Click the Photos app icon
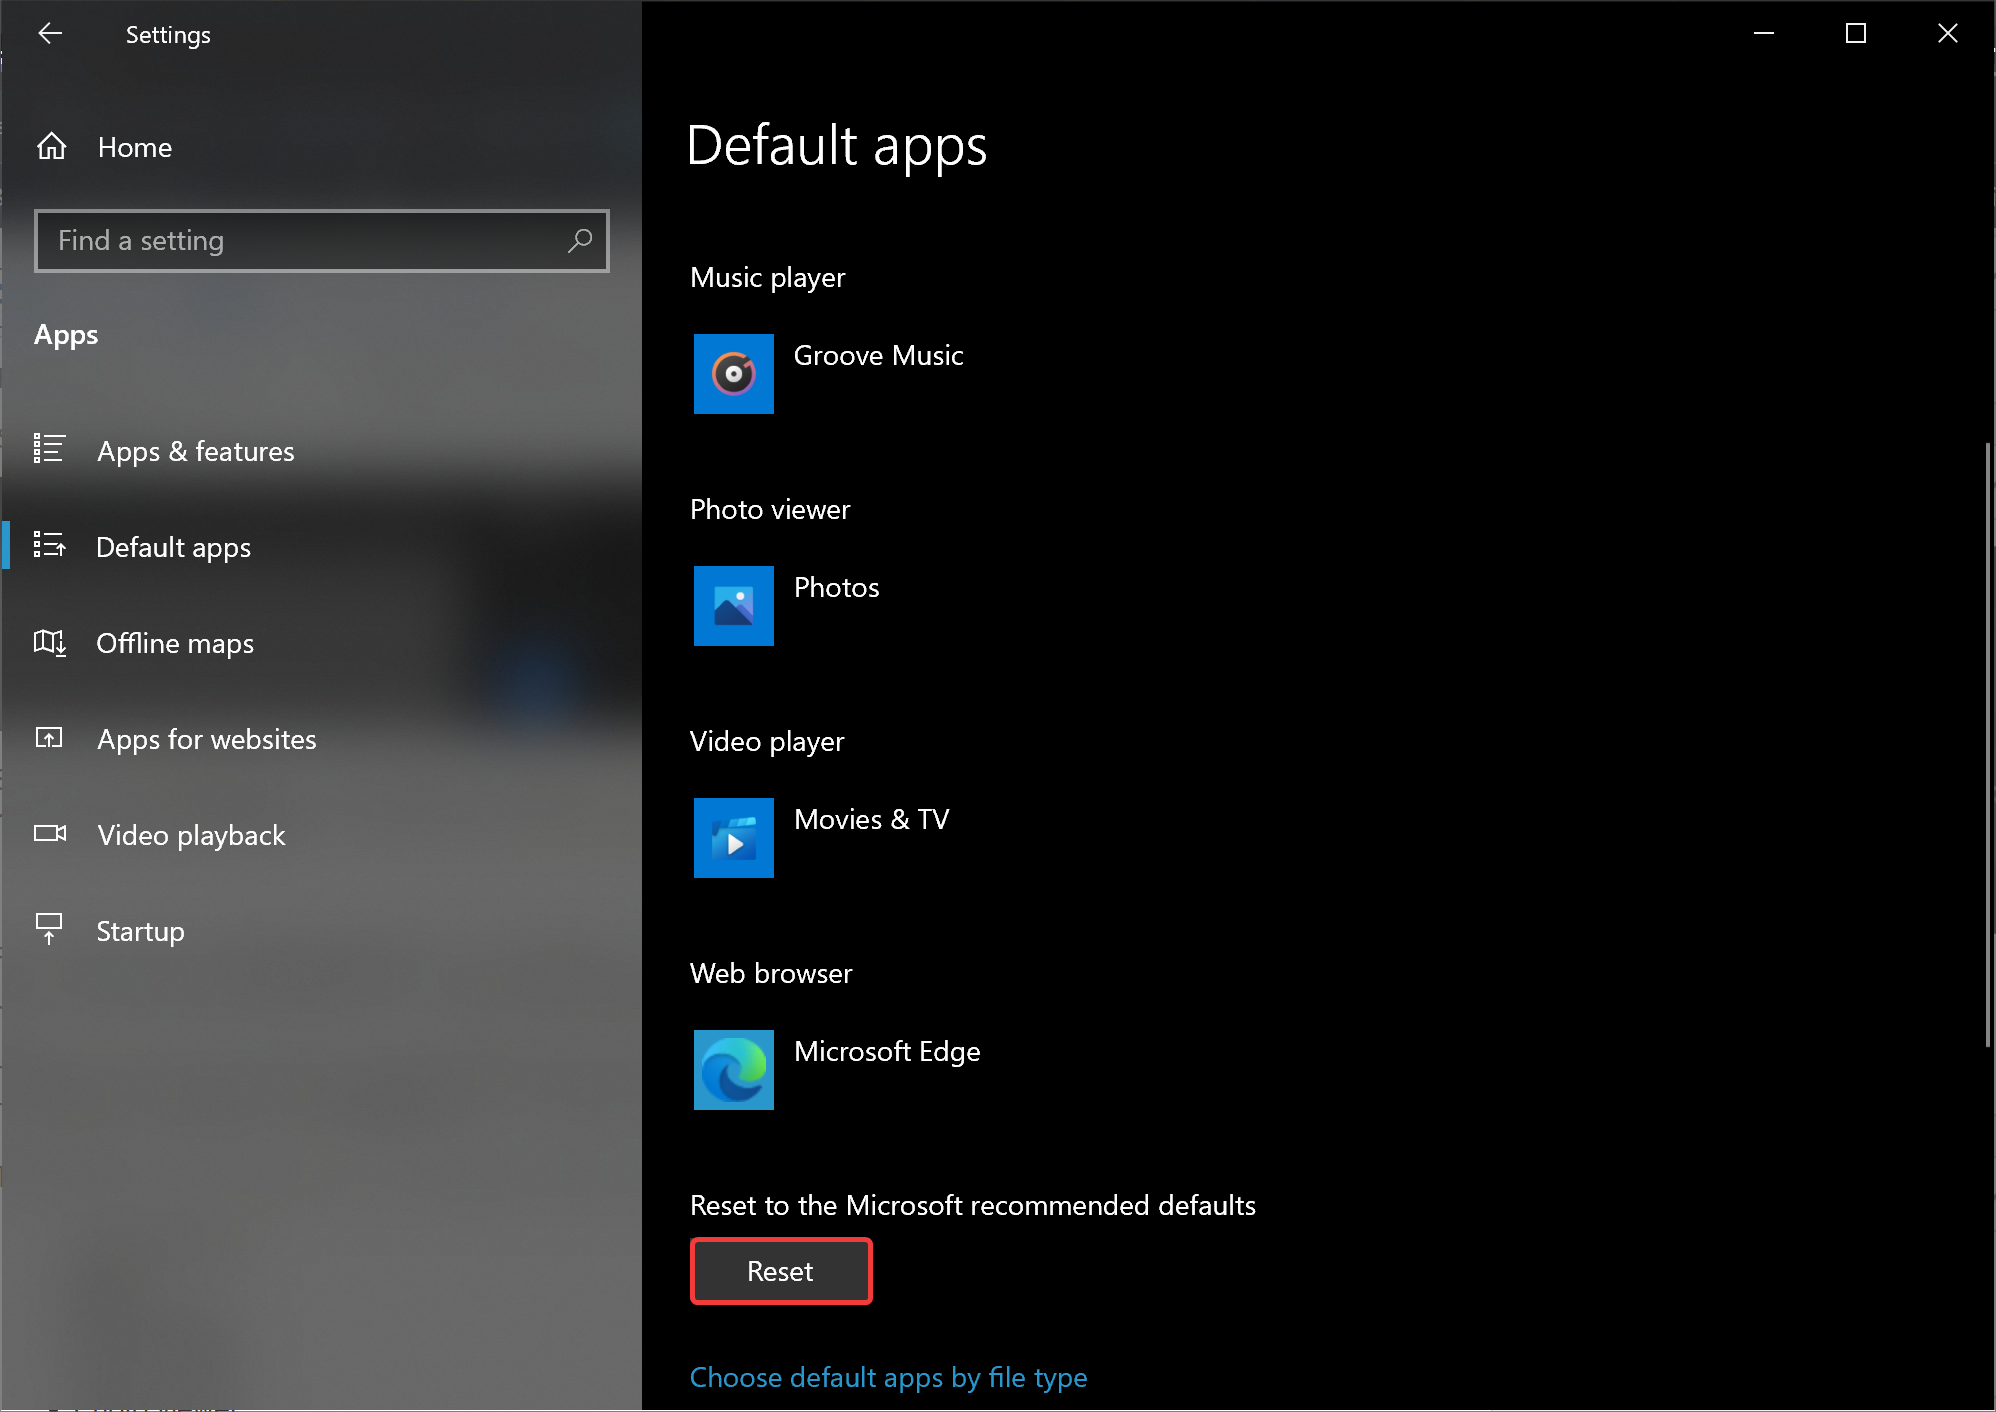Viewport: 1996px width, 1412px height. 734,606
